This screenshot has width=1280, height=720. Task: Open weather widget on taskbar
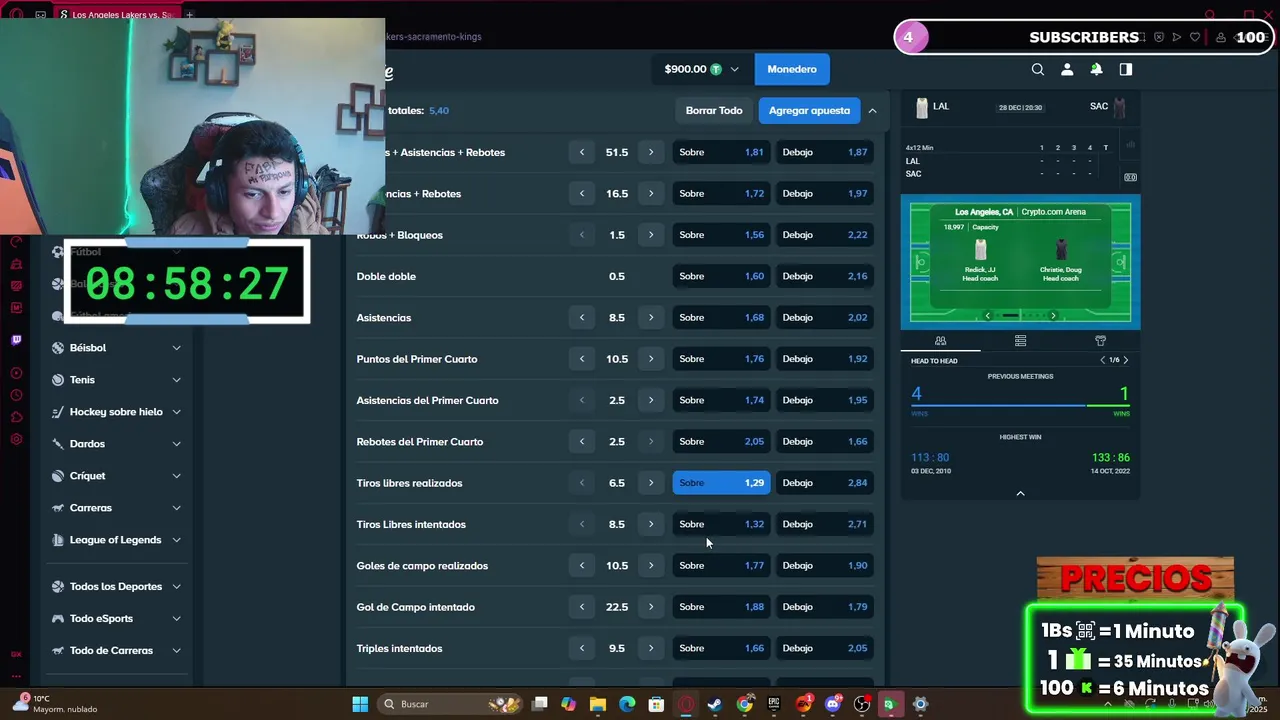tap(55, 704)
